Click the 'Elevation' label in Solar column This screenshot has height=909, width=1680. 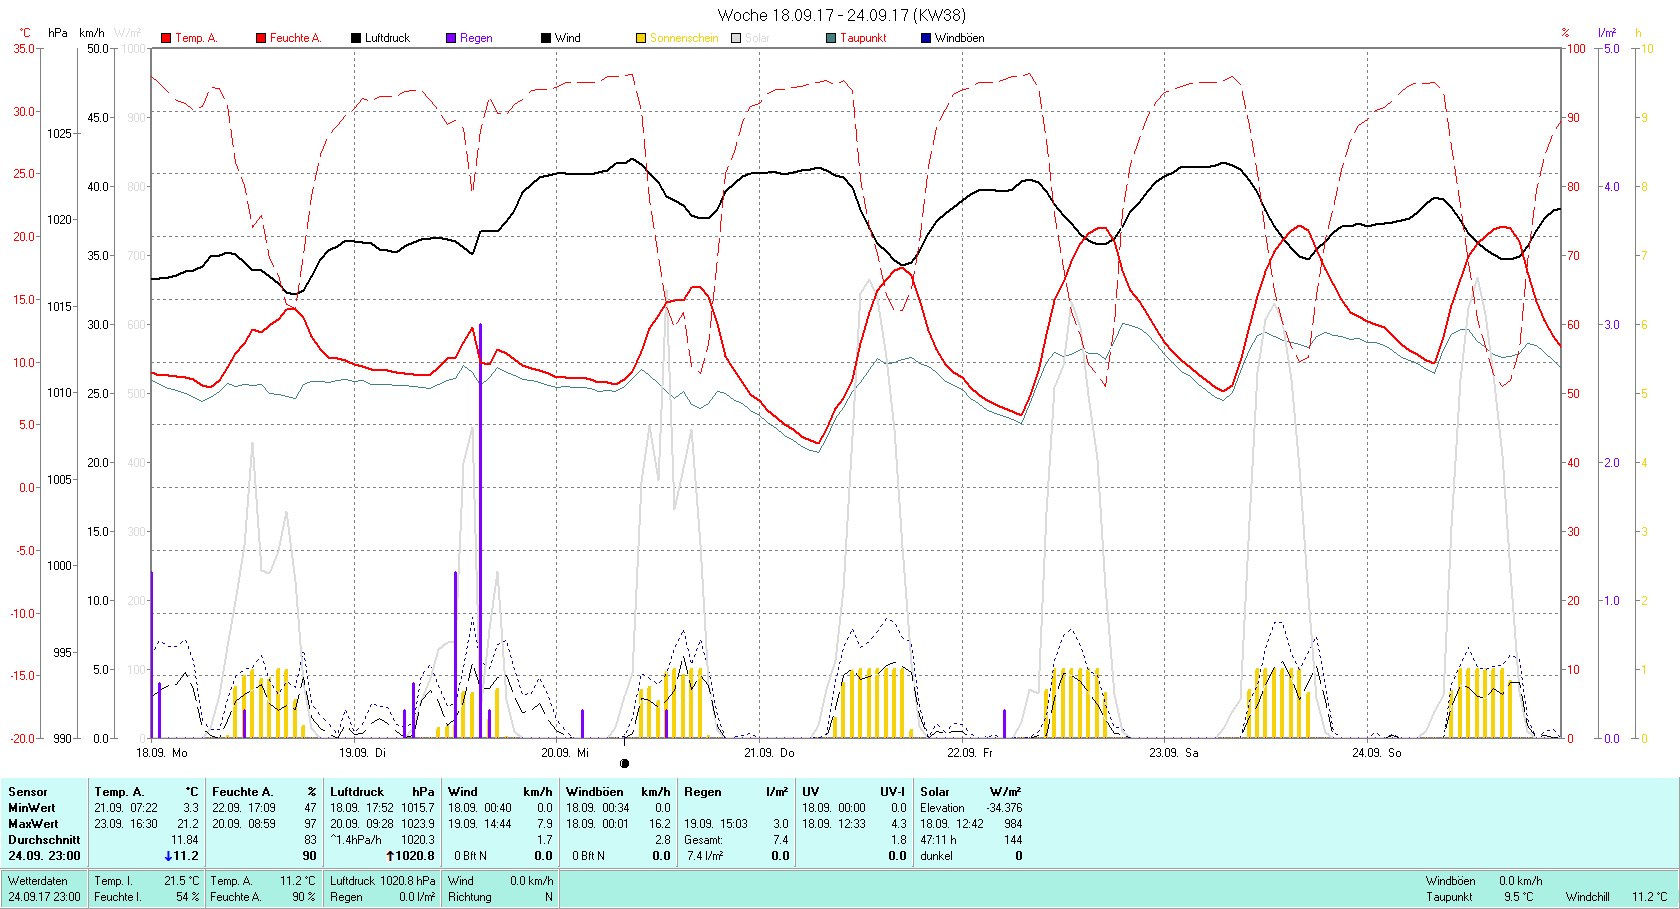click(942, 808)
